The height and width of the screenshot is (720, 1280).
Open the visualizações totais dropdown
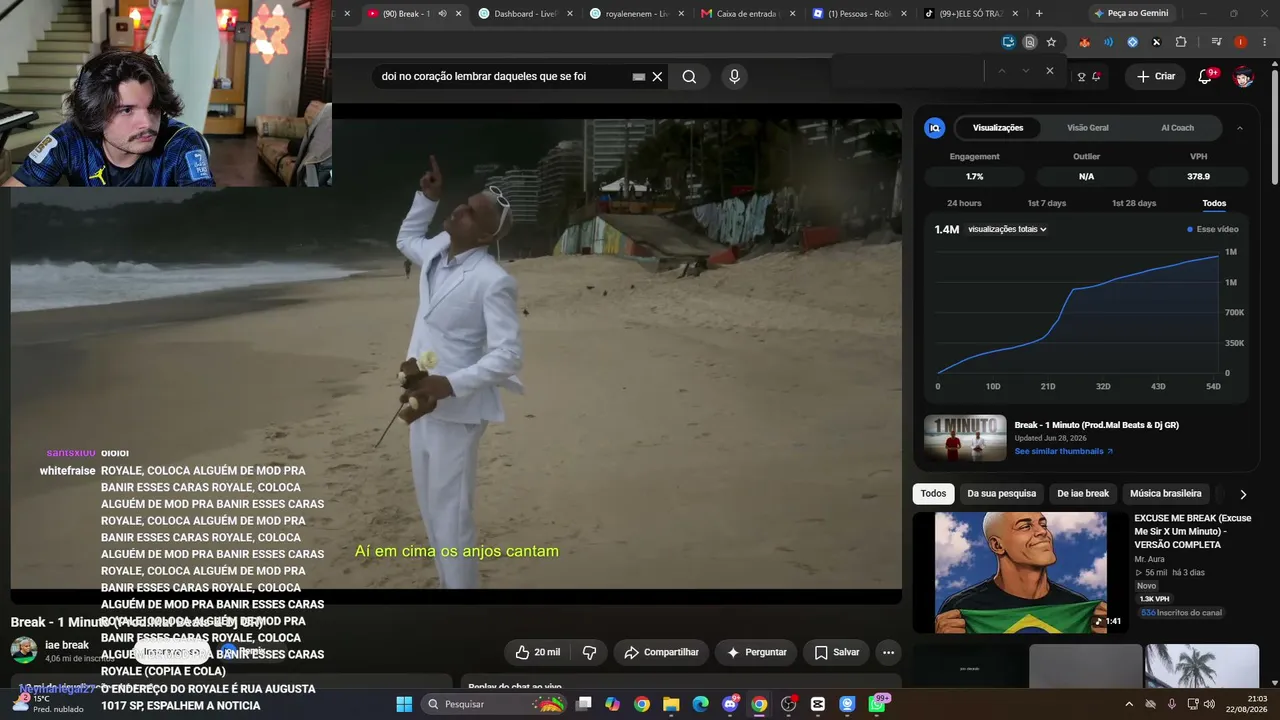[x=1007, y=230]
